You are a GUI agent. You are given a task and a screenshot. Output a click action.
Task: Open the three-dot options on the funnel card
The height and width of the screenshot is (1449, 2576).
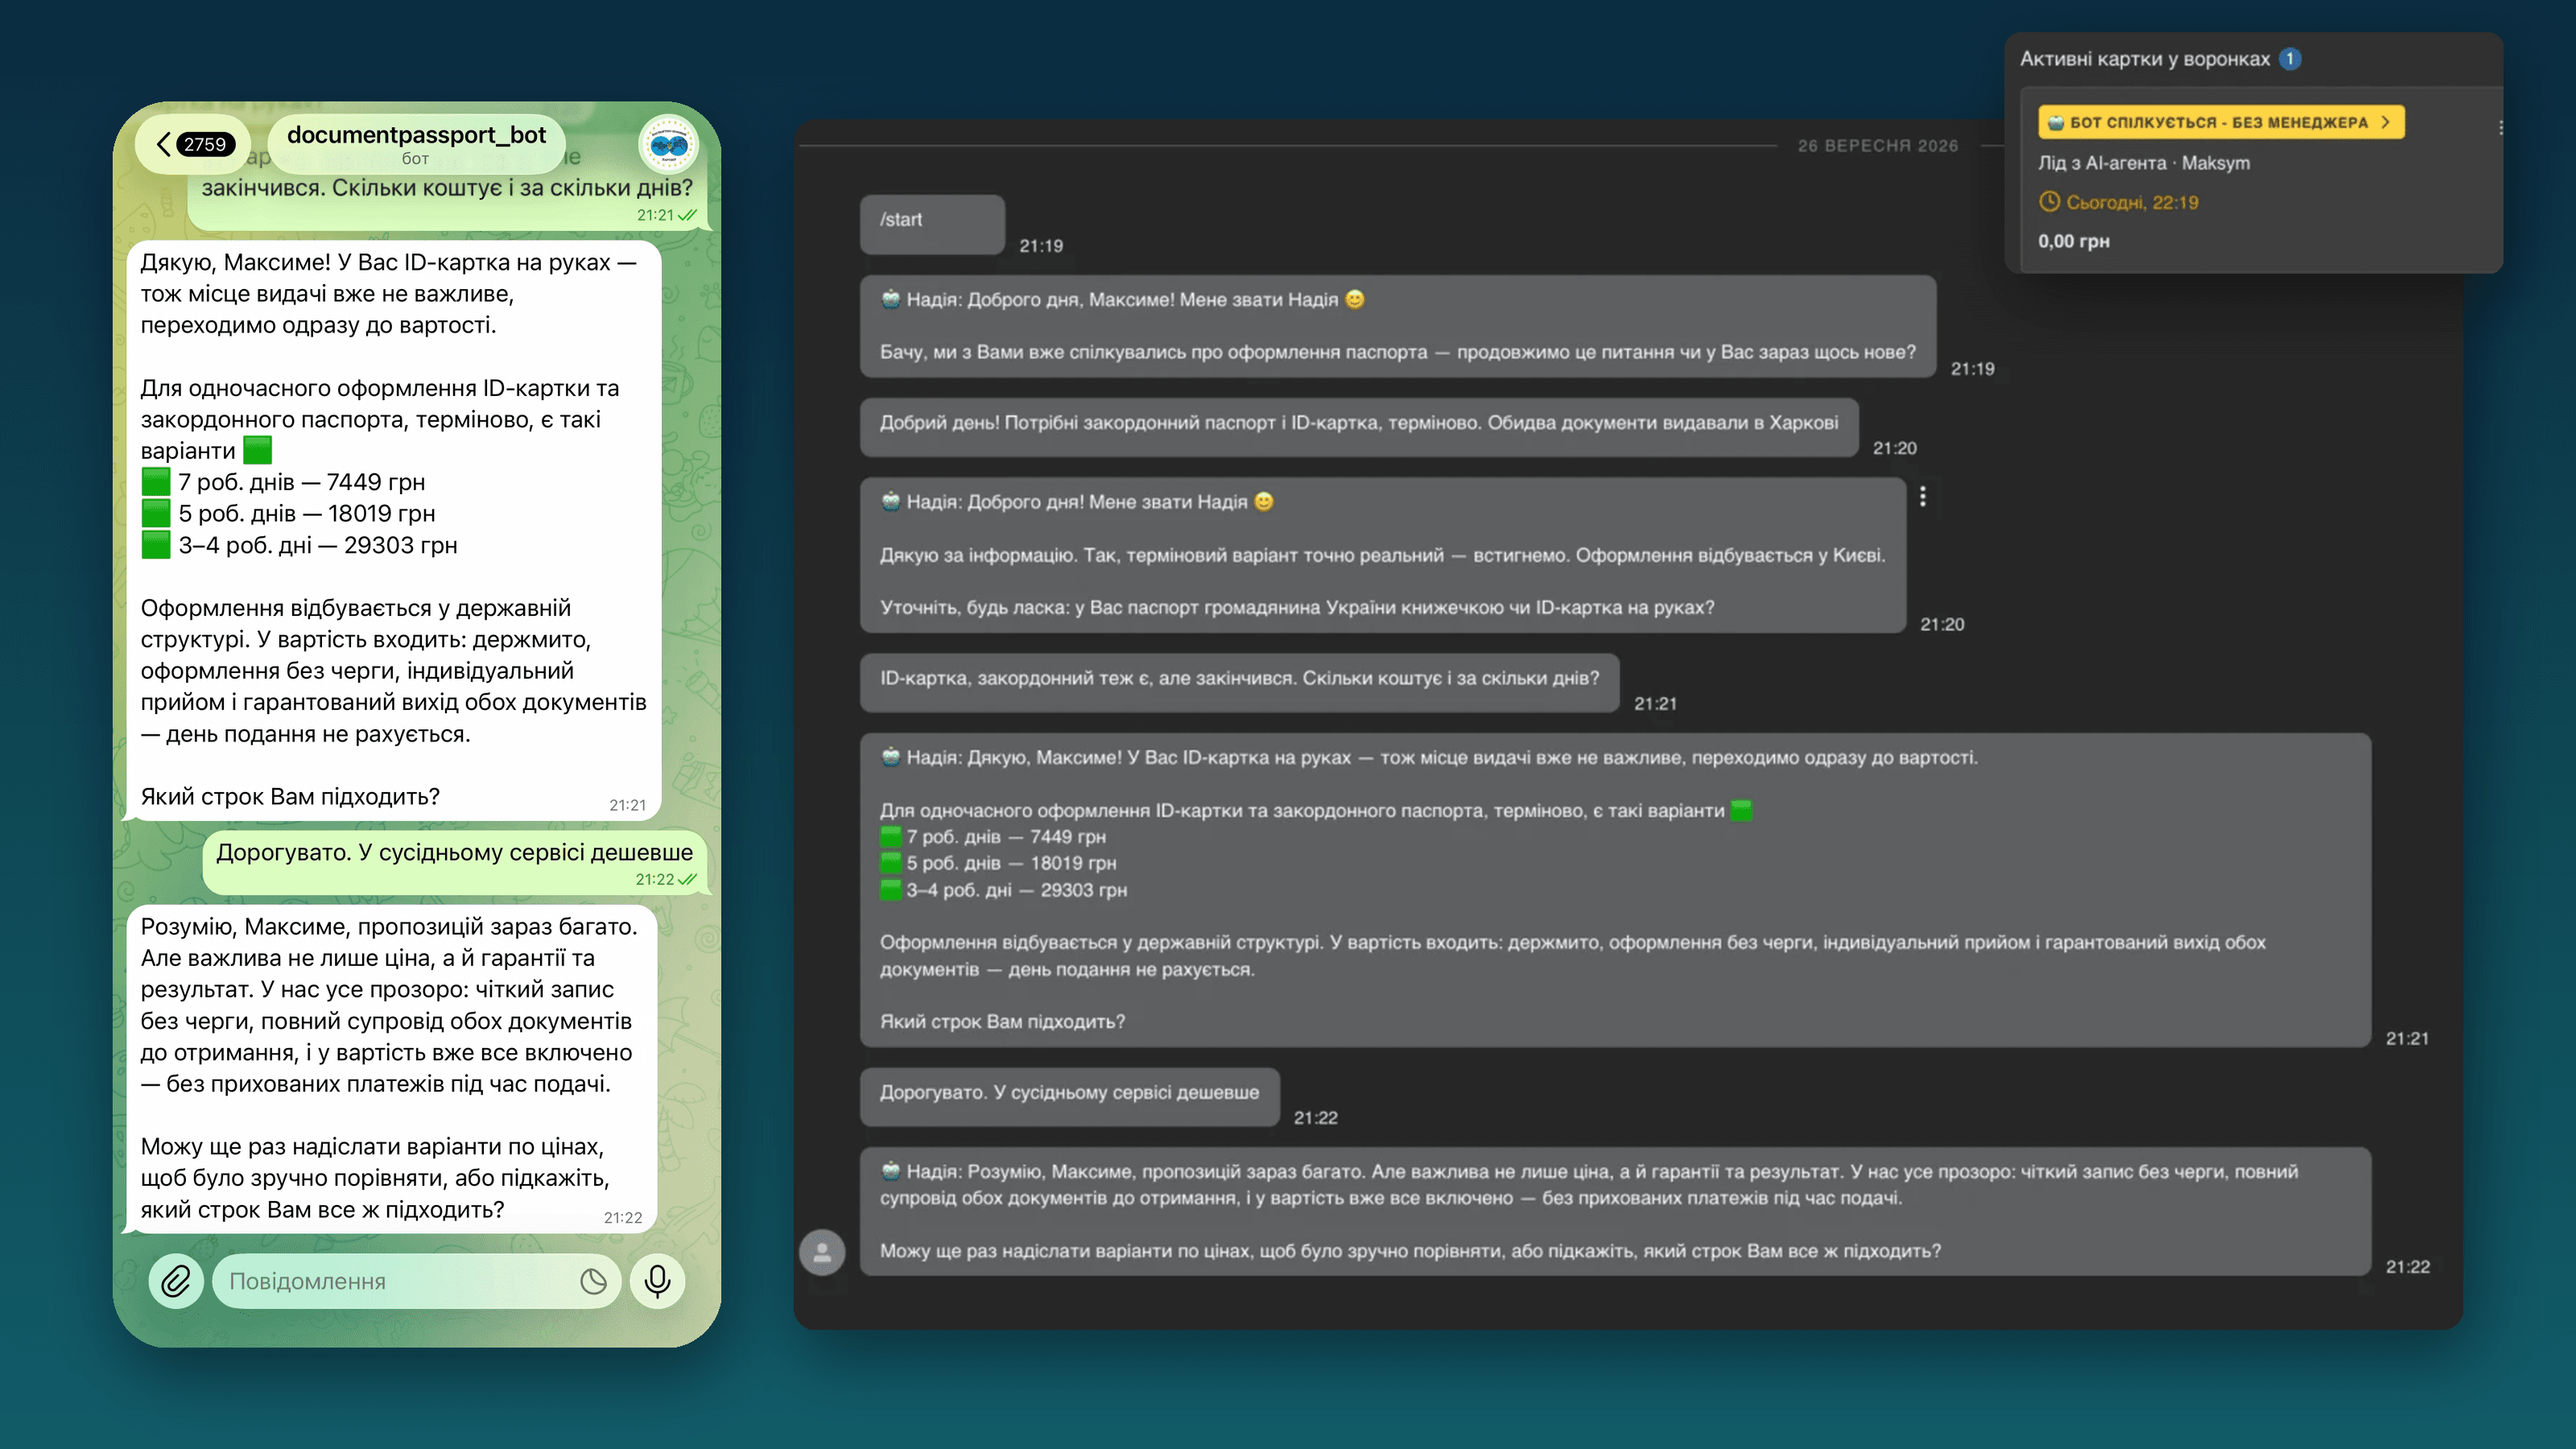pos(2500,127)
